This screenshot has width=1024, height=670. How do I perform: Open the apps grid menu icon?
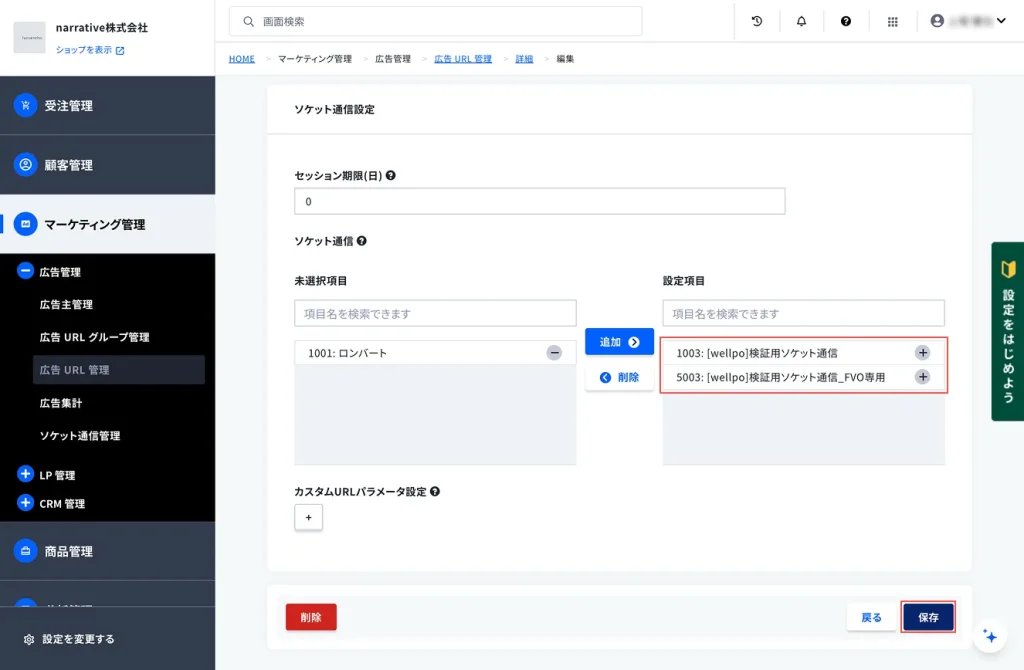click(893, 21)
